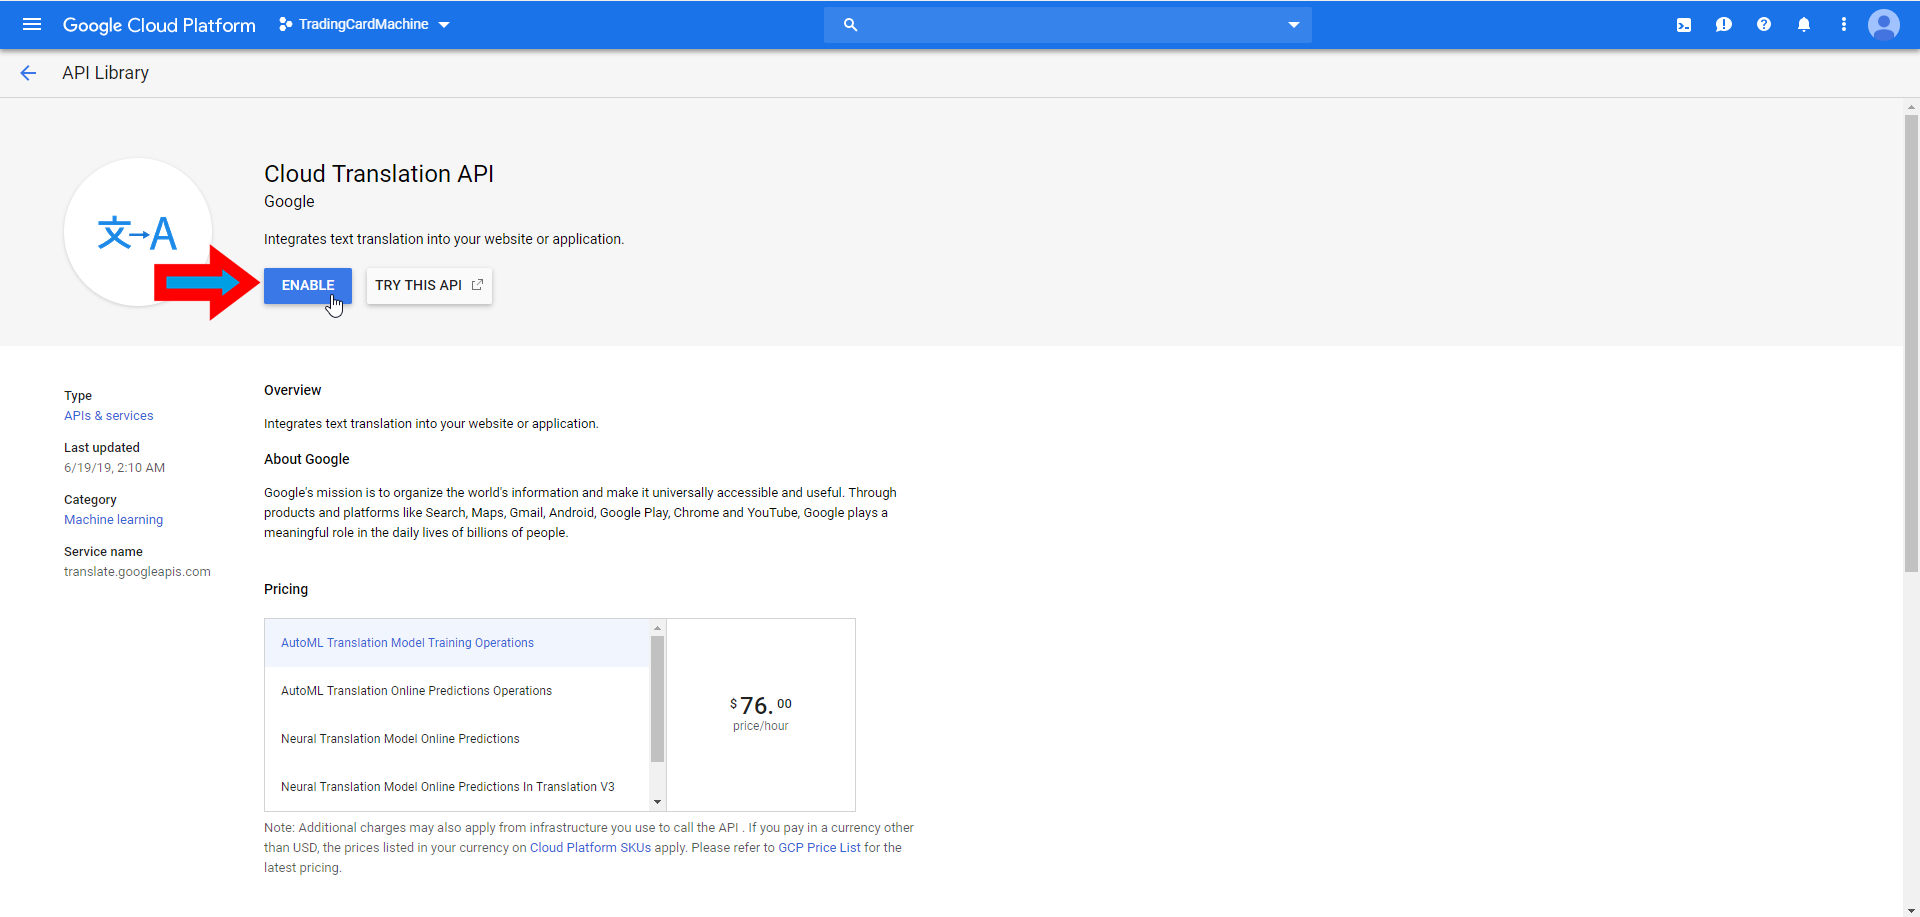Open the APIs & services type link
This screenshot has height=917, width=1920.
point(109,416)
